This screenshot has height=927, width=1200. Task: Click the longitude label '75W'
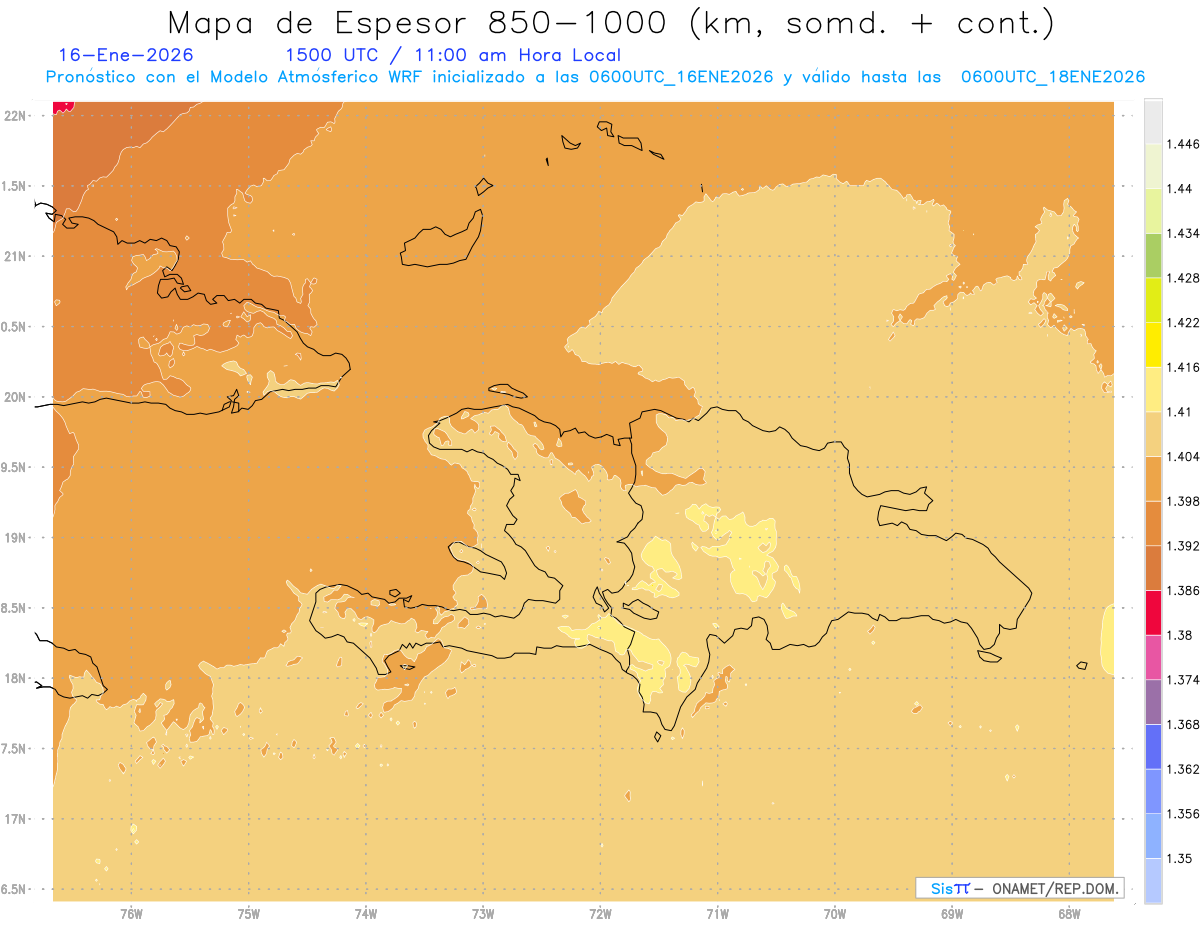tap(249, 913)
